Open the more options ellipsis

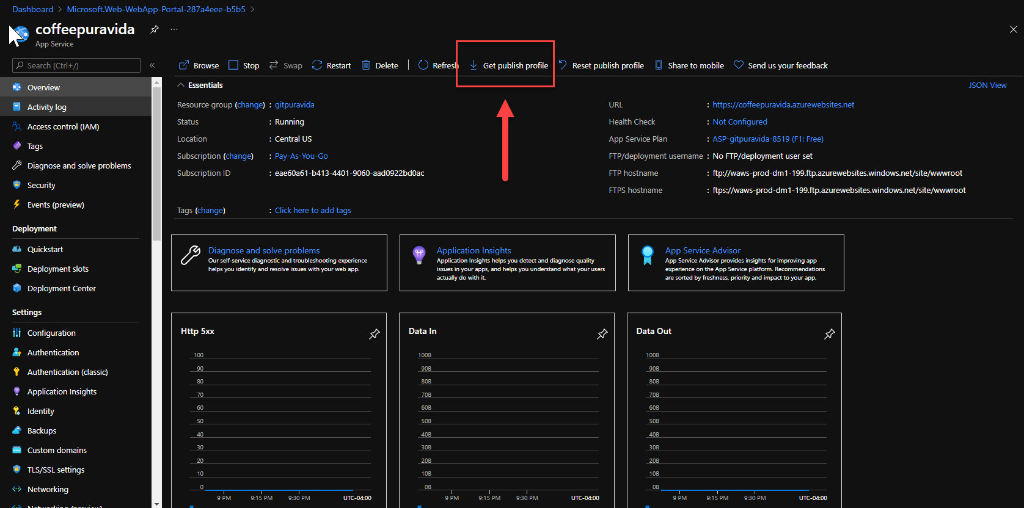pyautogui.click(x=174, y=29)
